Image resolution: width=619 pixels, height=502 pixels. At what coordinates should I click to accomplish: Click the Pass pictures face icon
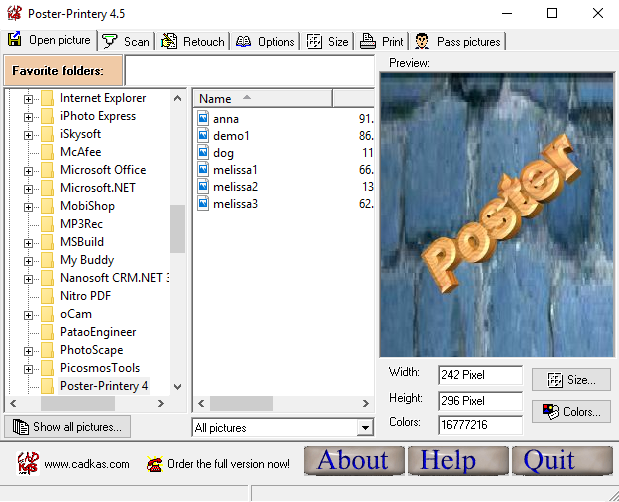[x=422, y=41]
